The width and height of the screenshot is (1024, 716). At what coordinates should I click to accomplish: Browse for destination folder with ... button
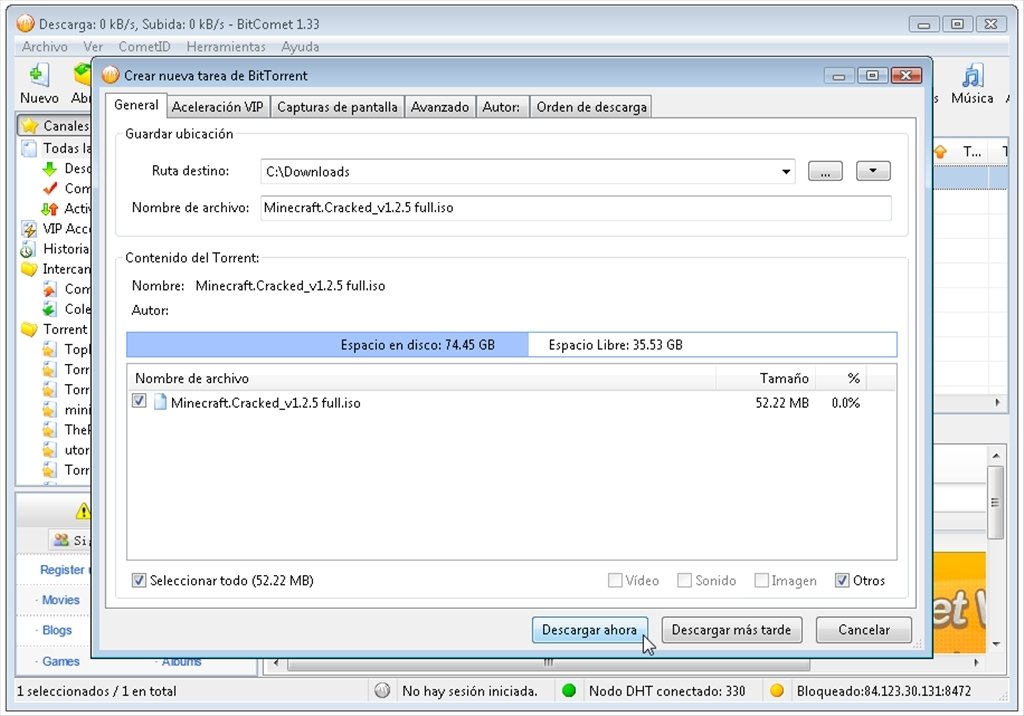825,171
